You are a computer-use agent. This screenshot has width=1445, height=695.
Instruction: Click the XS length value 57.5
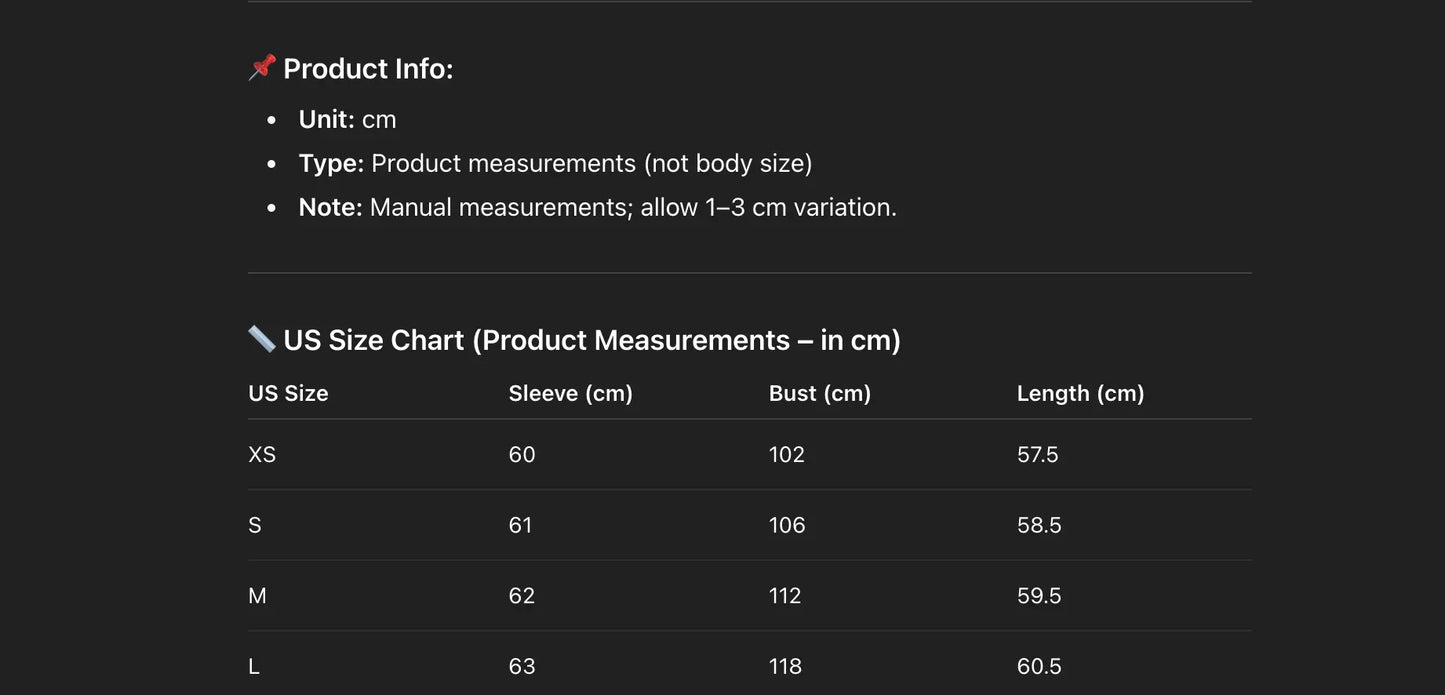(x=1037, y=455)
